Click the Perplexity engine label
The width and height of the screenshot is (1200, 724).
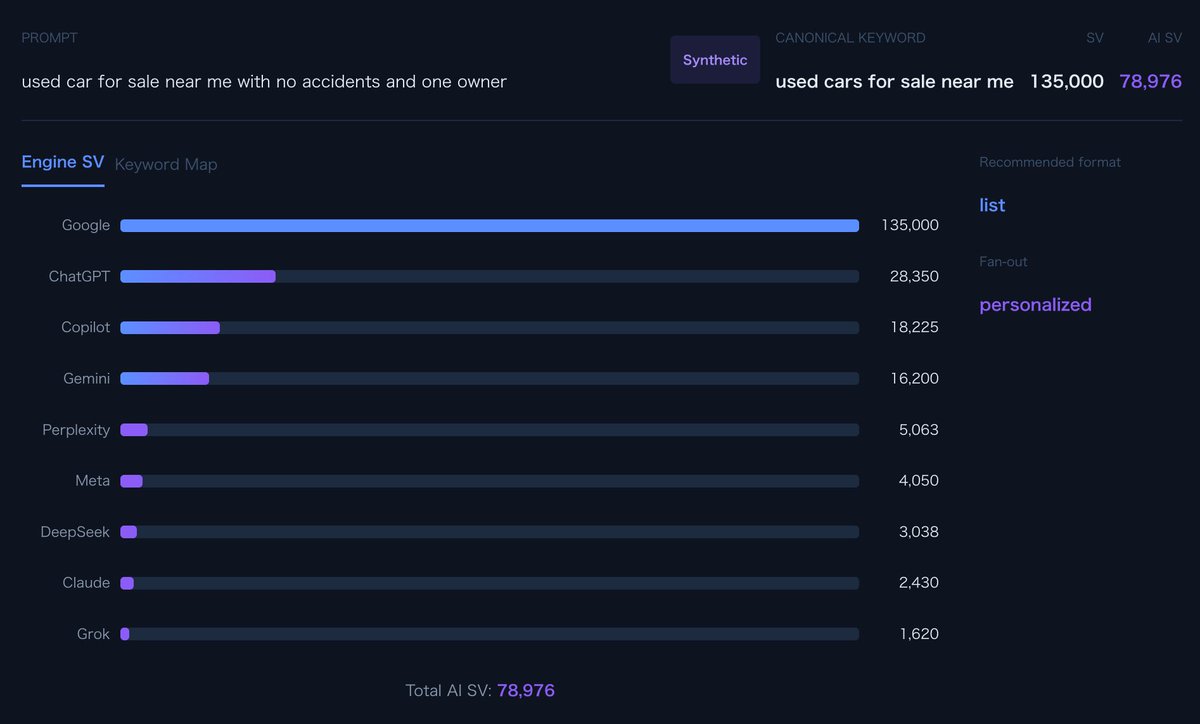tap(76, 430)
